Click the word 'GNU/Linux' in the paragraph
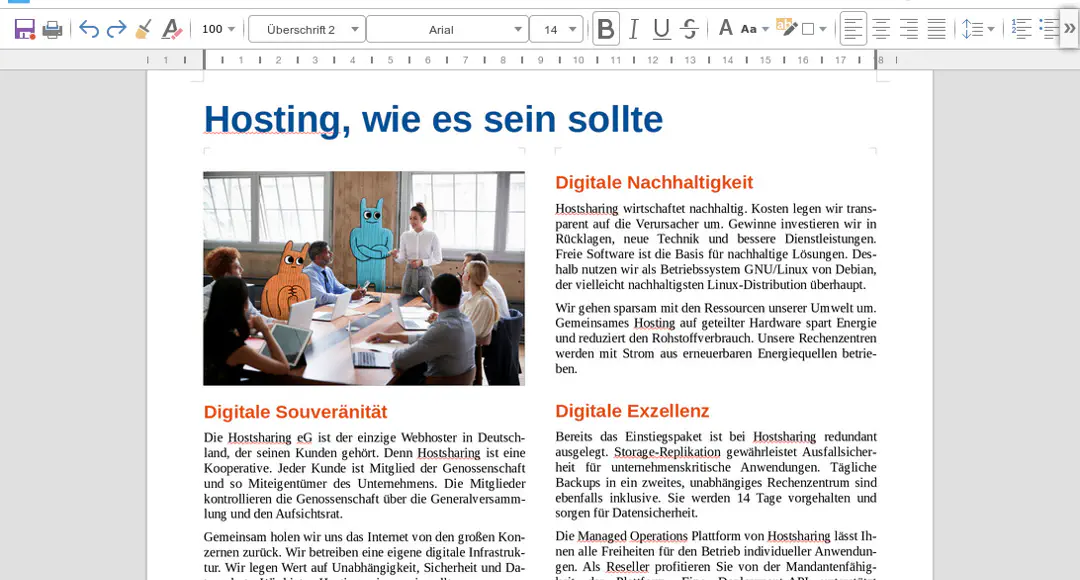This screenshot has width=1080, height=580. click(x=777, y=269)
